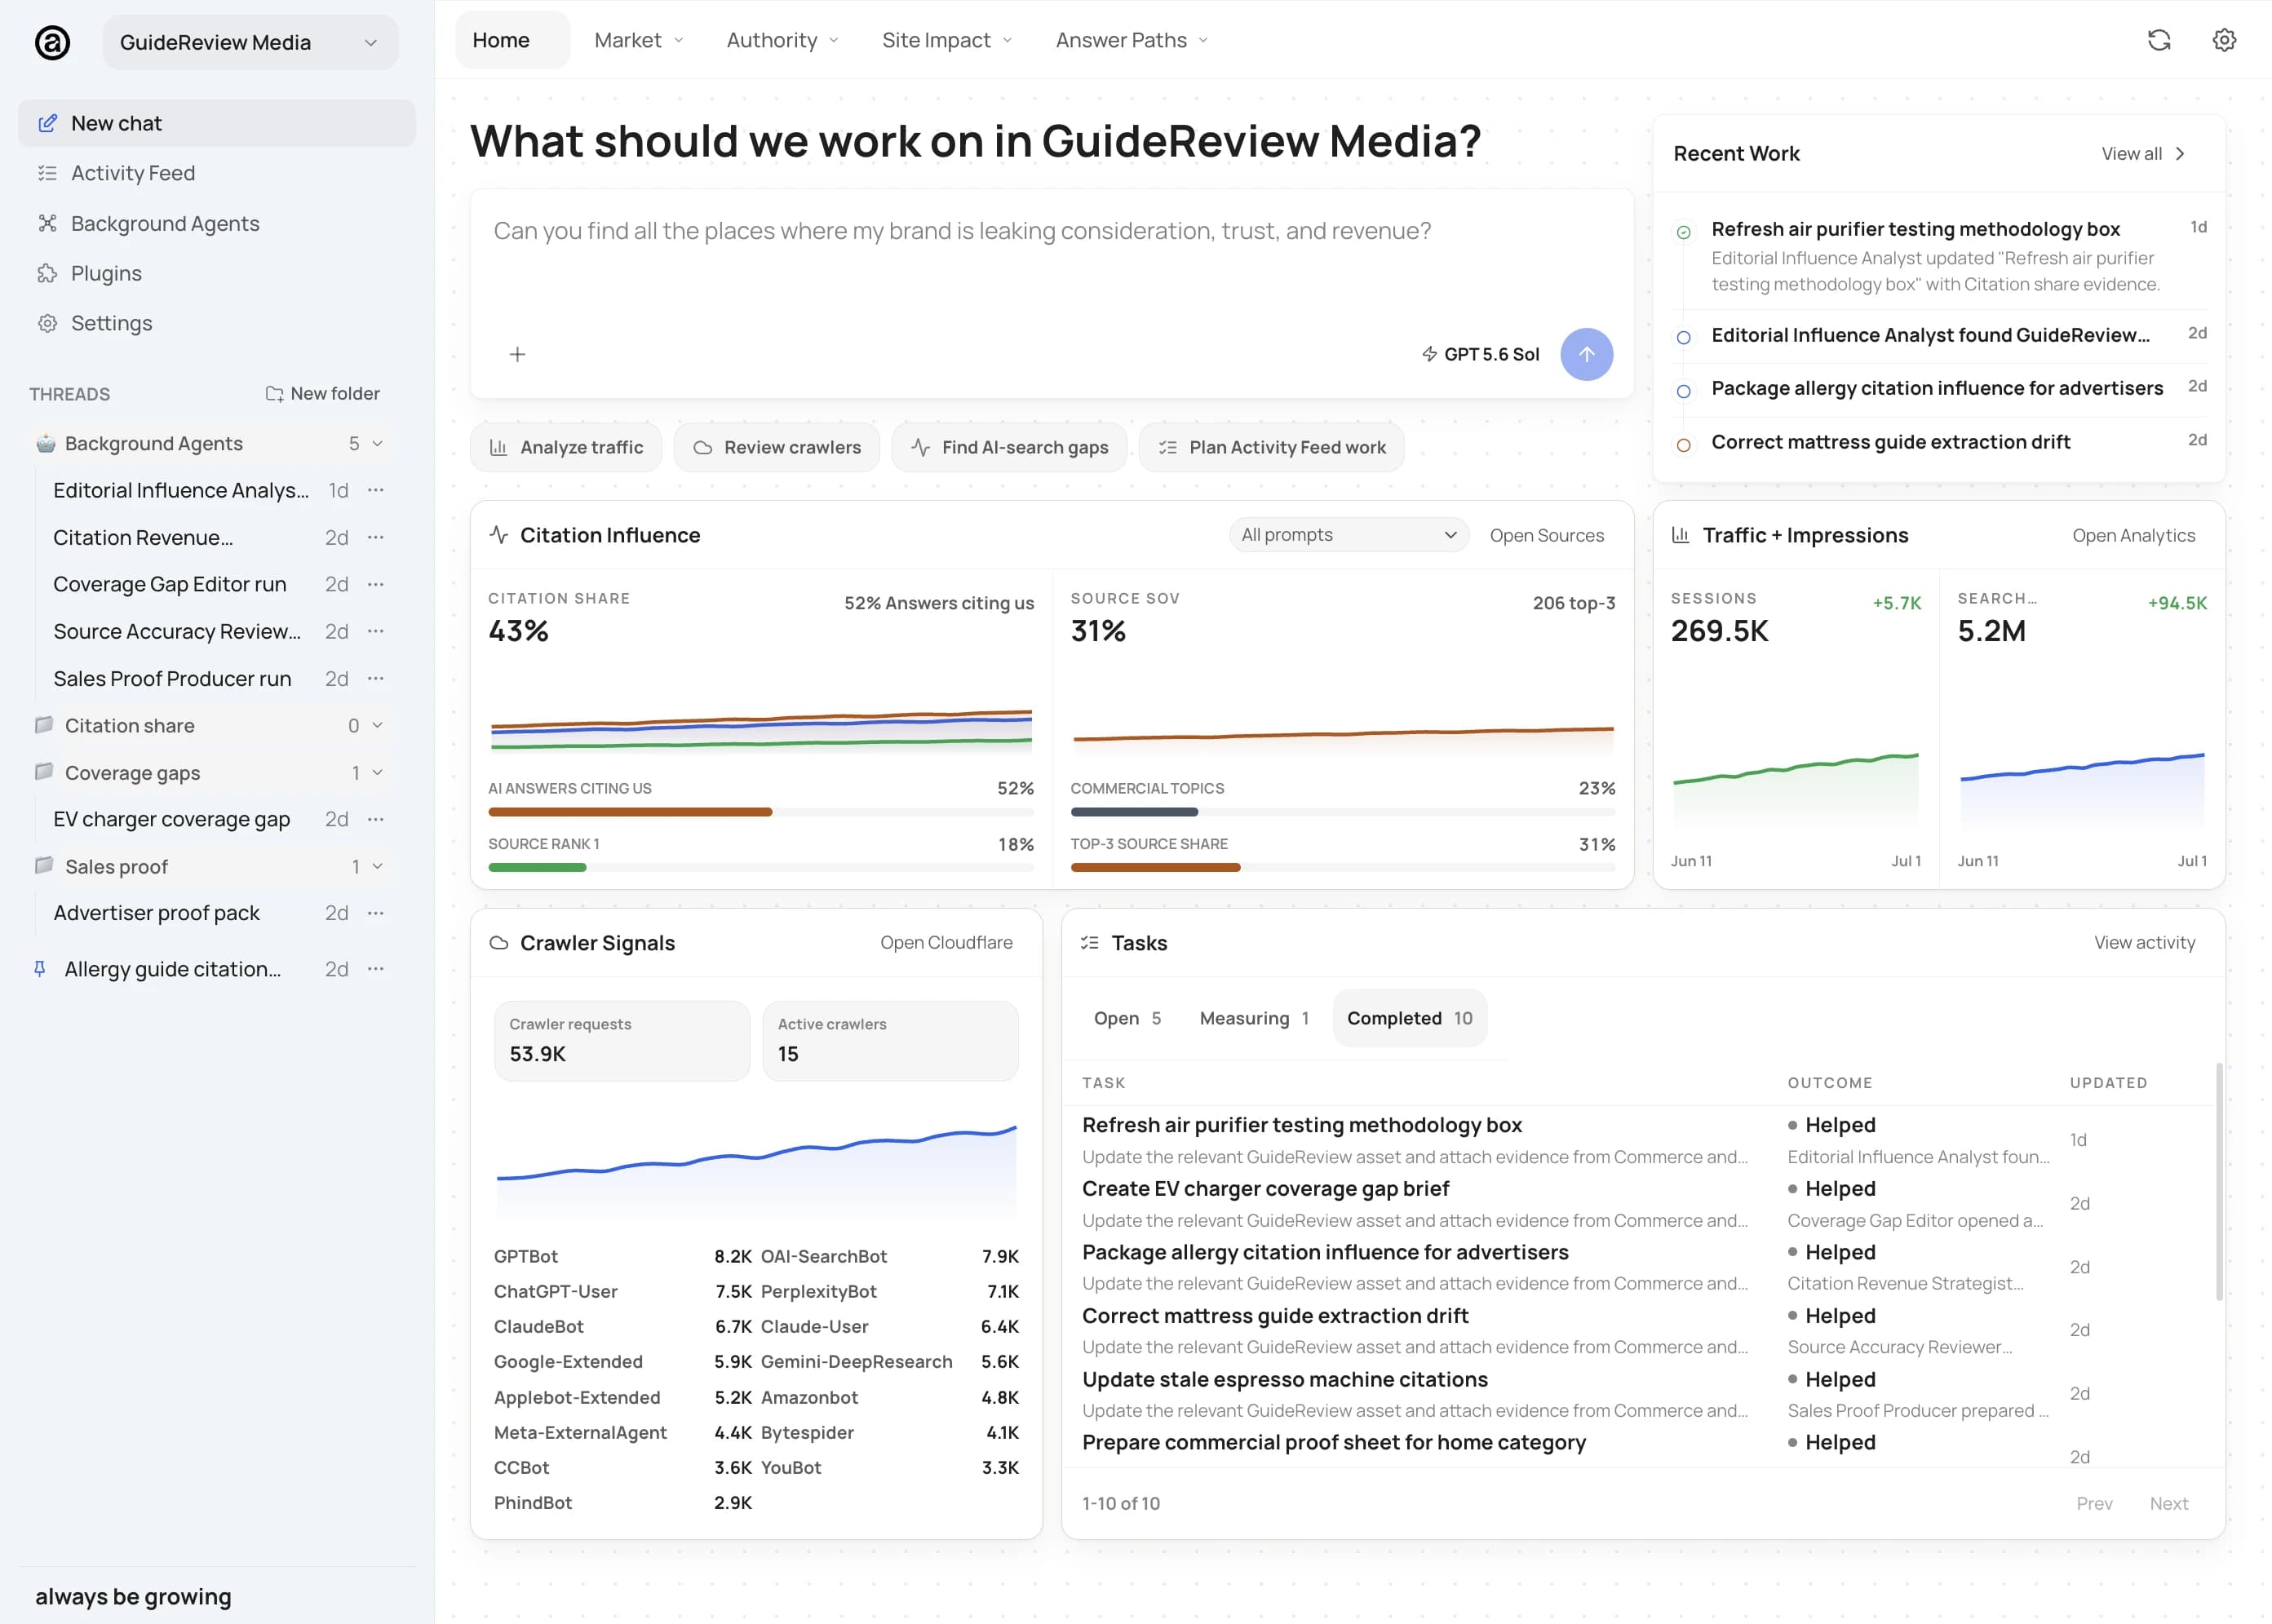Click the refresh icon in top bar
The height and width of the screenshot is (1624, 2272).
(x=2159, y=40)
